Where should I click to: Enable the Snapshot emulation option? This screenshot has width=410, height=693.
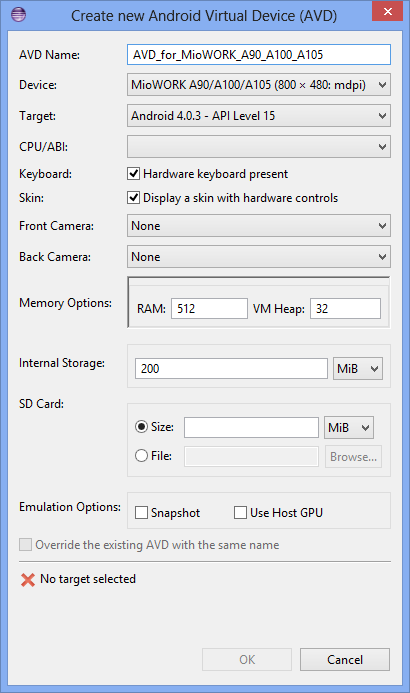pyautogui.click(x=141, y=513)
